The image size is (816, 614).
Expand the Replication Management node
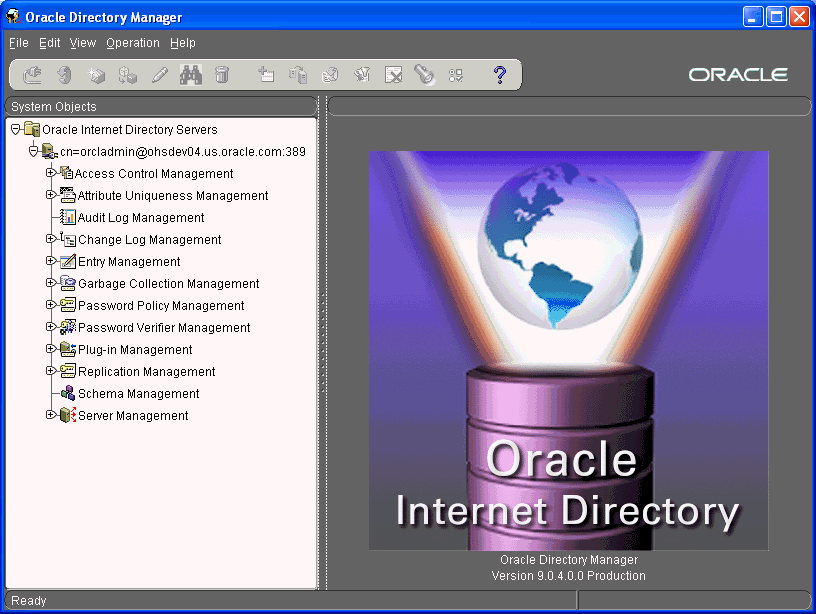(51, 371)
